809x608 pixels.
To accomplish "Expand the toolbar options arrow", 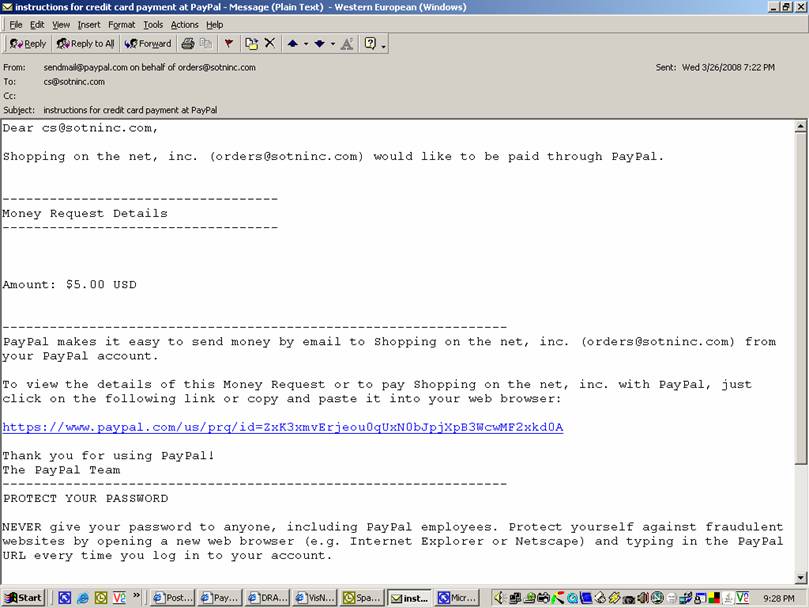I will tap(383, 45).
